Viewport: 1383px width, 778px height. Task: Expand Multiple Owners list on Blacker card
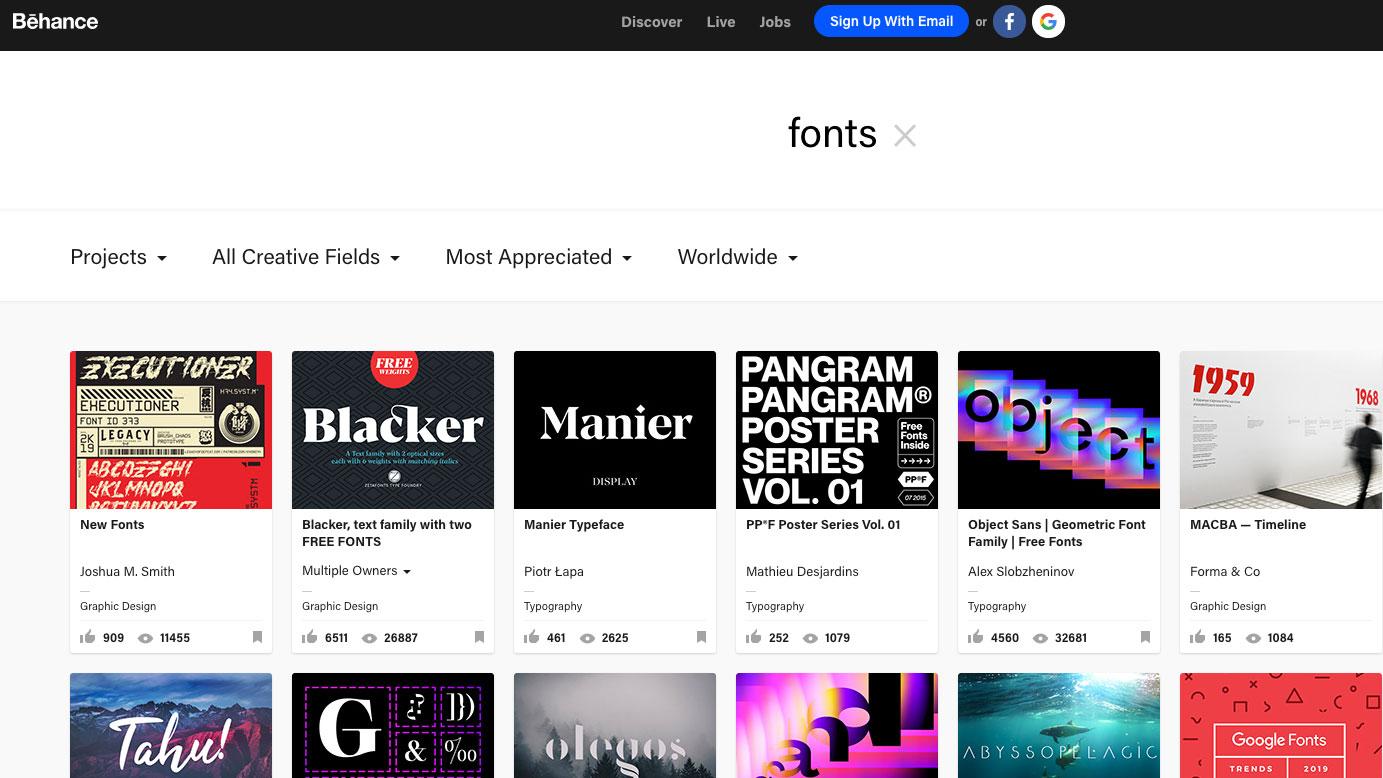pyautogui.click(x=357, y=571)
